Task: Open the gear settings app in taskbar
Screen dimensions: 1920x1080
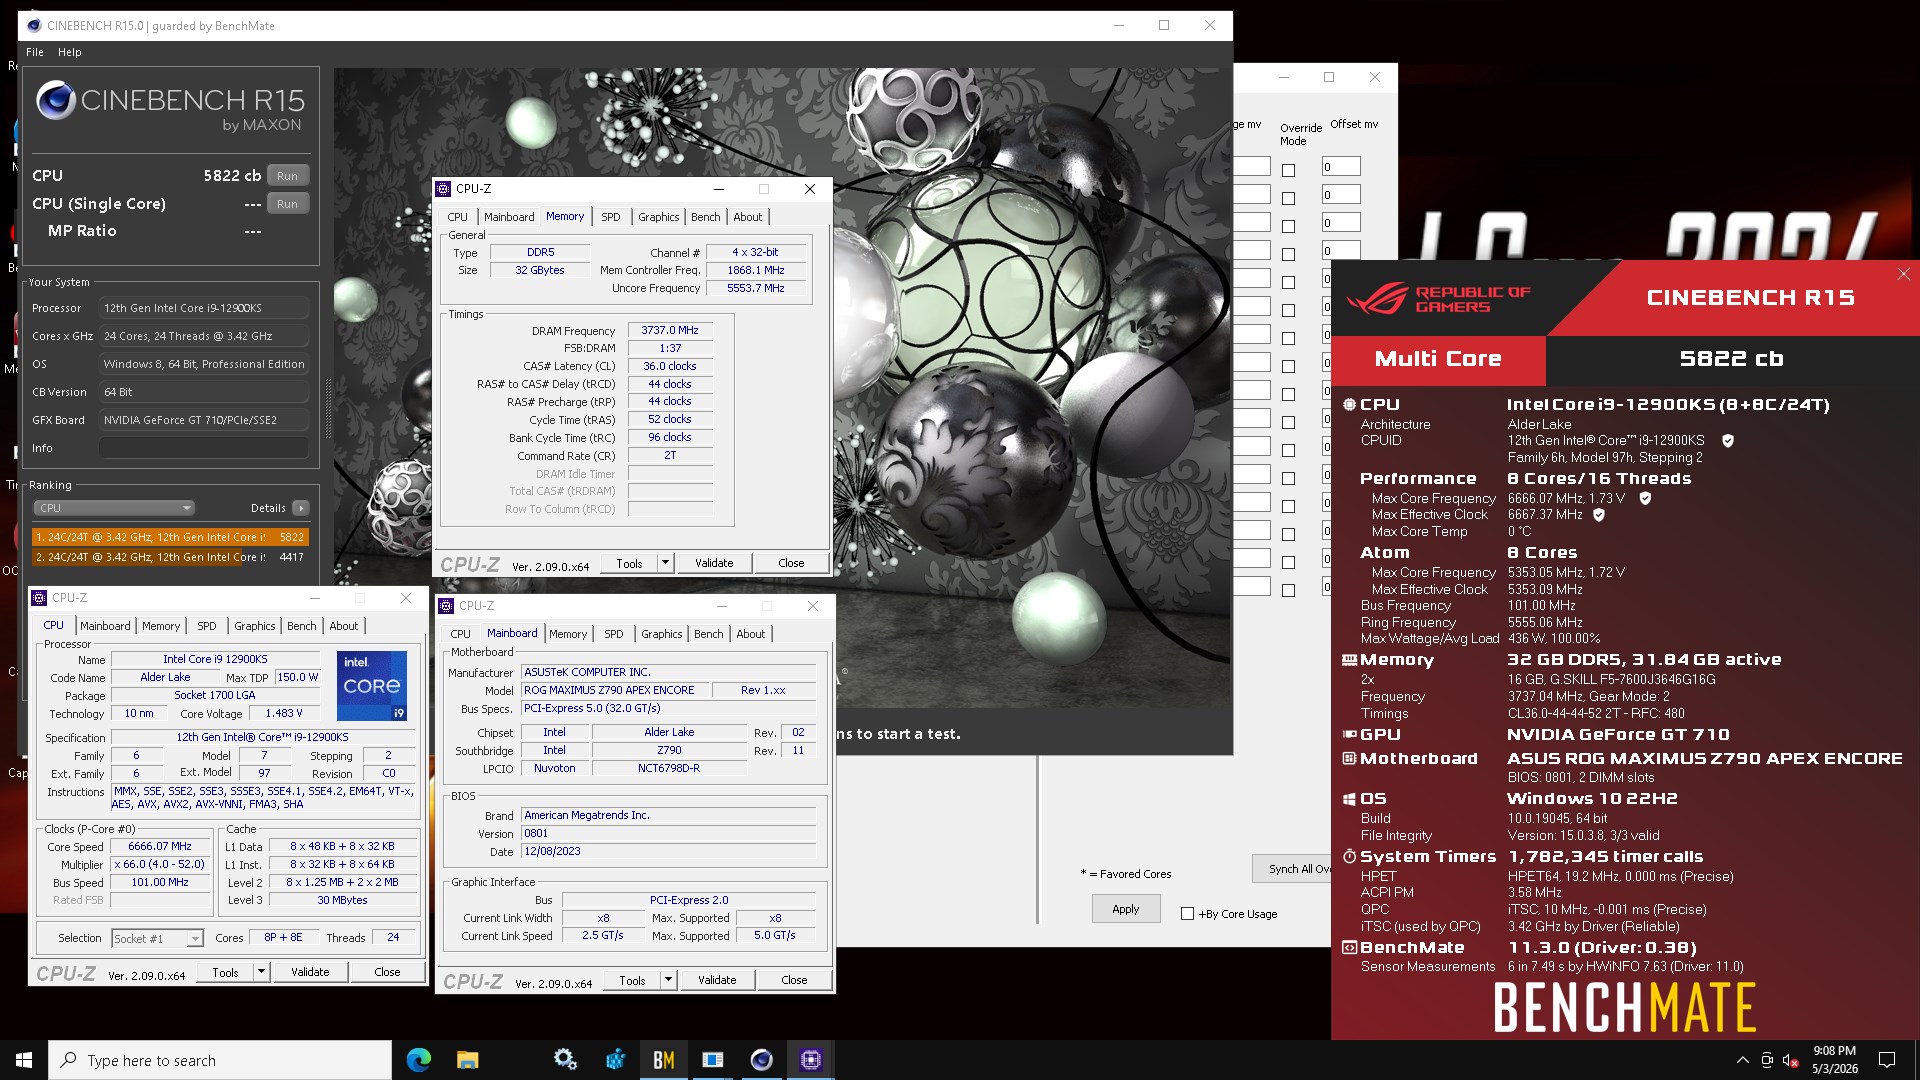Action: [x=565, y=1060]
